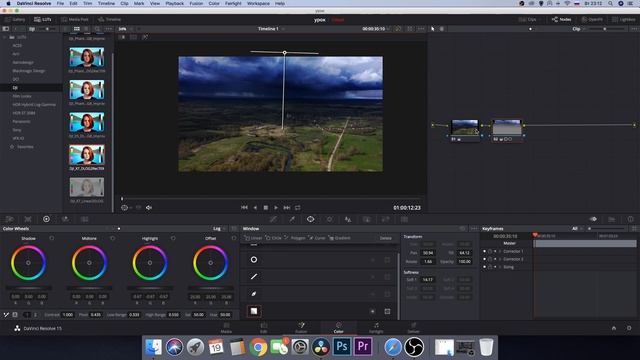Click the home project manager icon
Screen dimensions: 640x360
613,328
